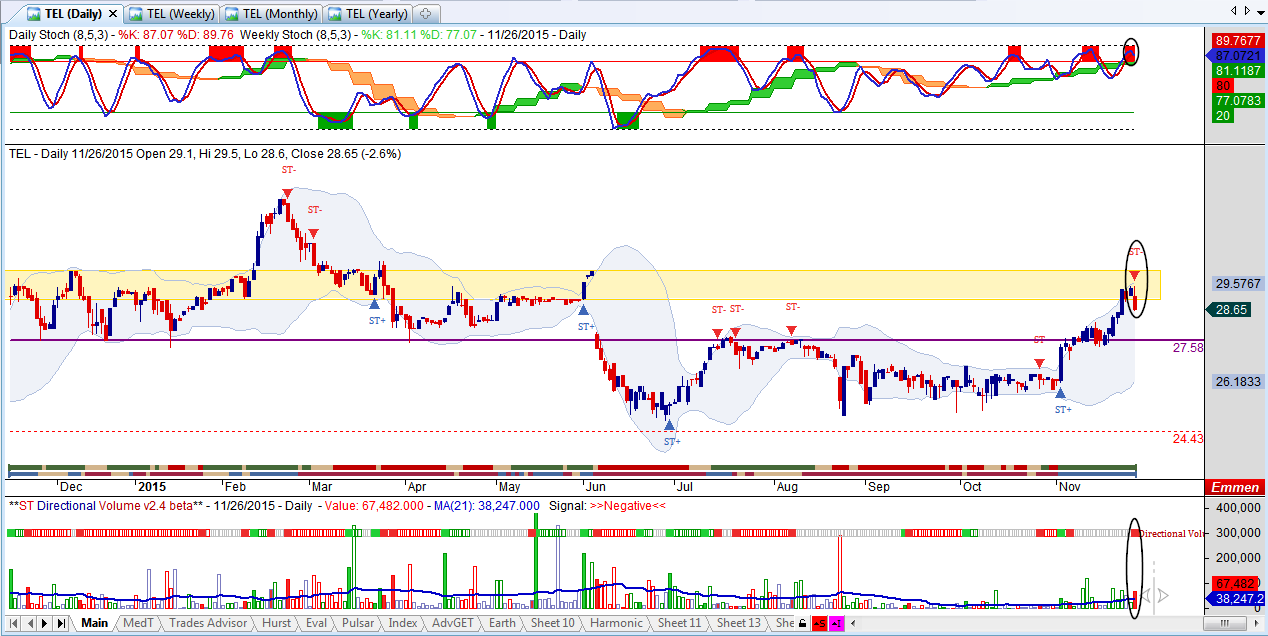Select the 77.0783 green value label
Viewport: 1268px width, 636px height.
(x=1237, y=101)
